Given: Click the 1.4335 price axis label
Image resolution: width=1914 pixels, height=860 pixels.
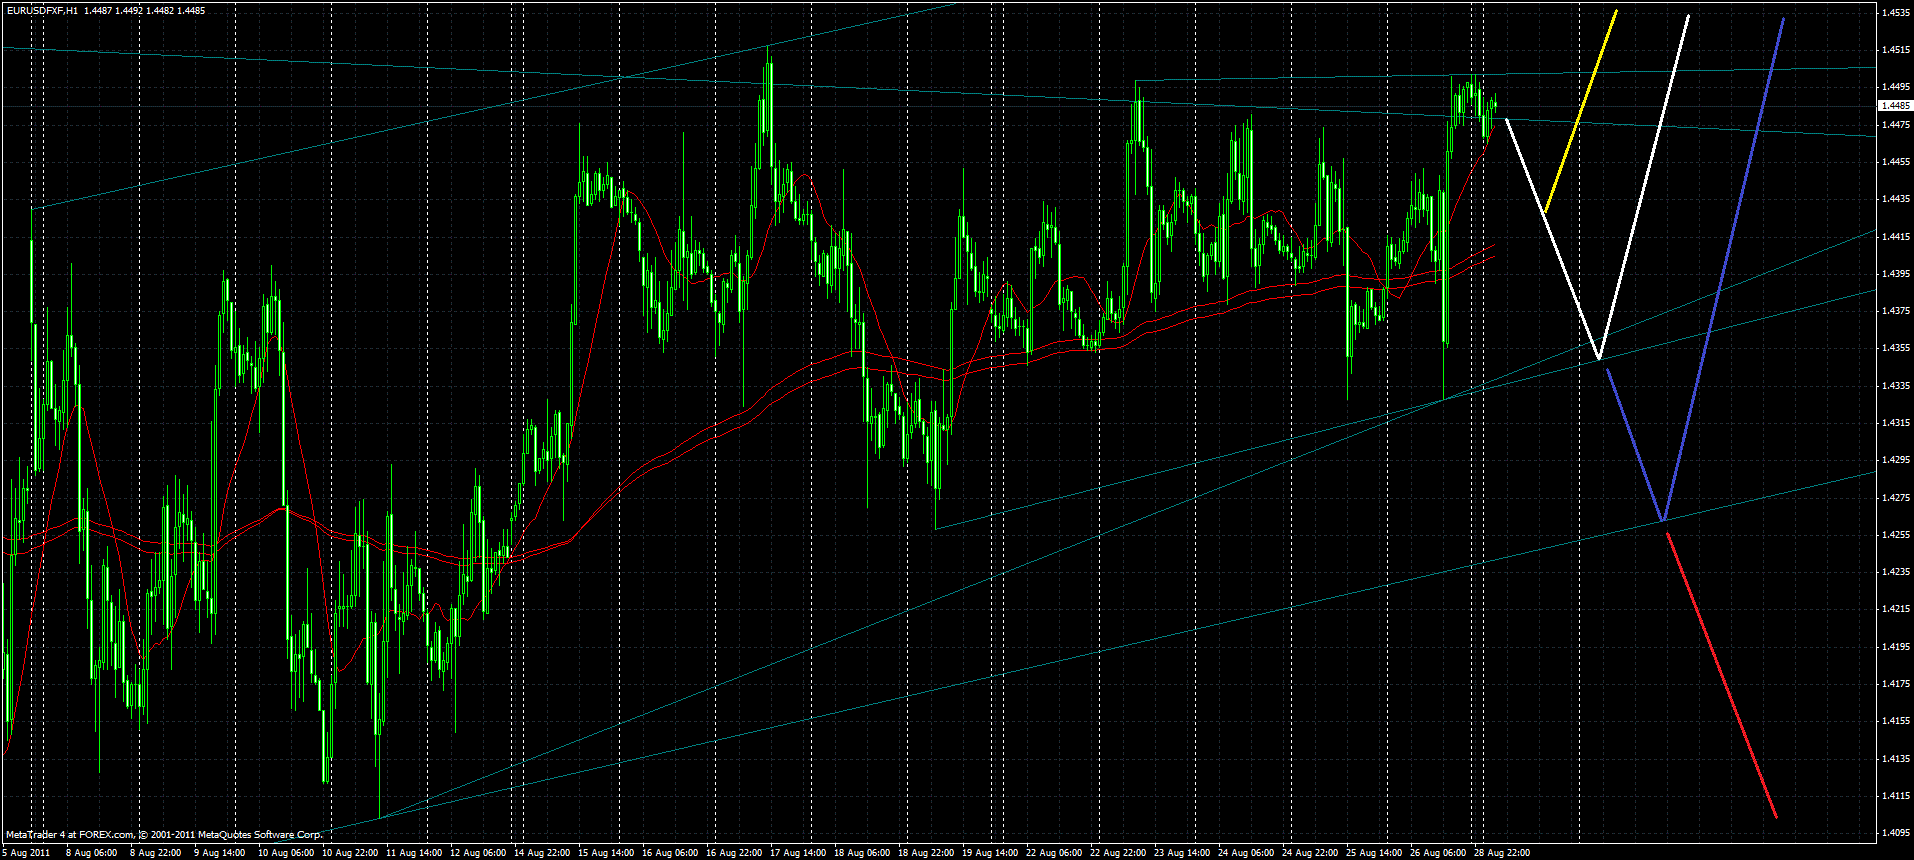Looking at the screenshot, I should click(x=1895, y=385).
